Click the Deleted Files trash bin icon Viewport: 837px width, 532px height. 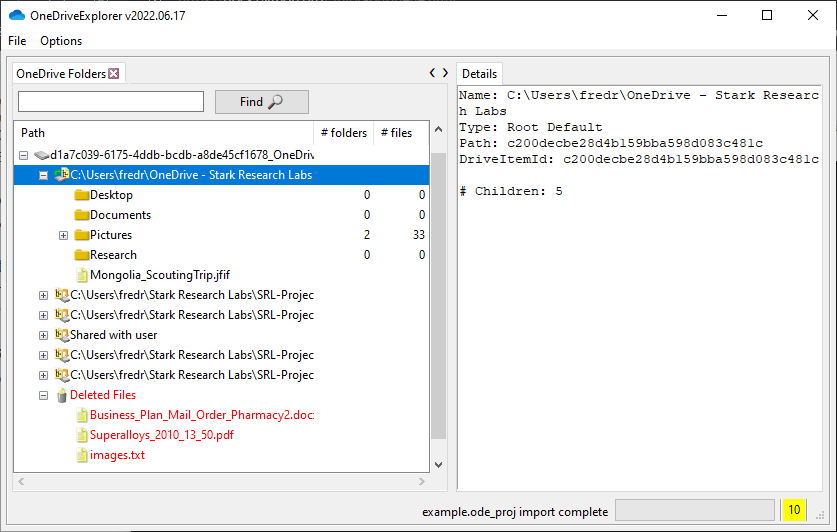(x=62, y=395)
